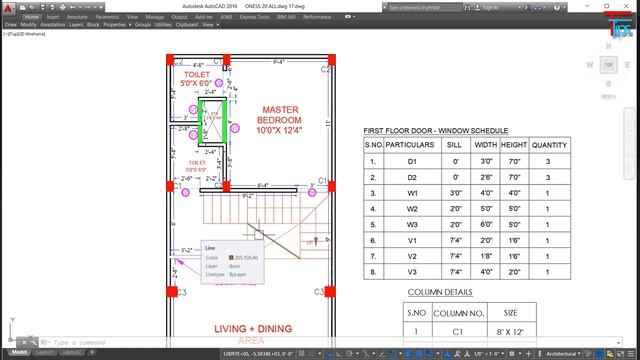Click the Plot printer icon
Viewport: 640px width, 360px height.
click(62, 7)
